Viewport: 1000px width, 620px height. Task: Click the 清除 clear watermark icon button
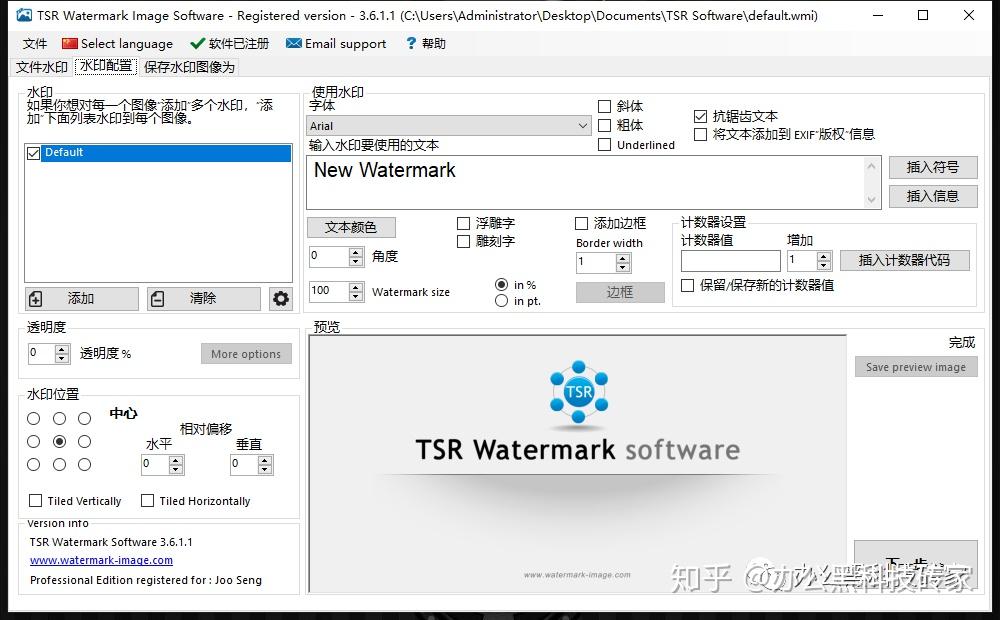tap(203, 299)
